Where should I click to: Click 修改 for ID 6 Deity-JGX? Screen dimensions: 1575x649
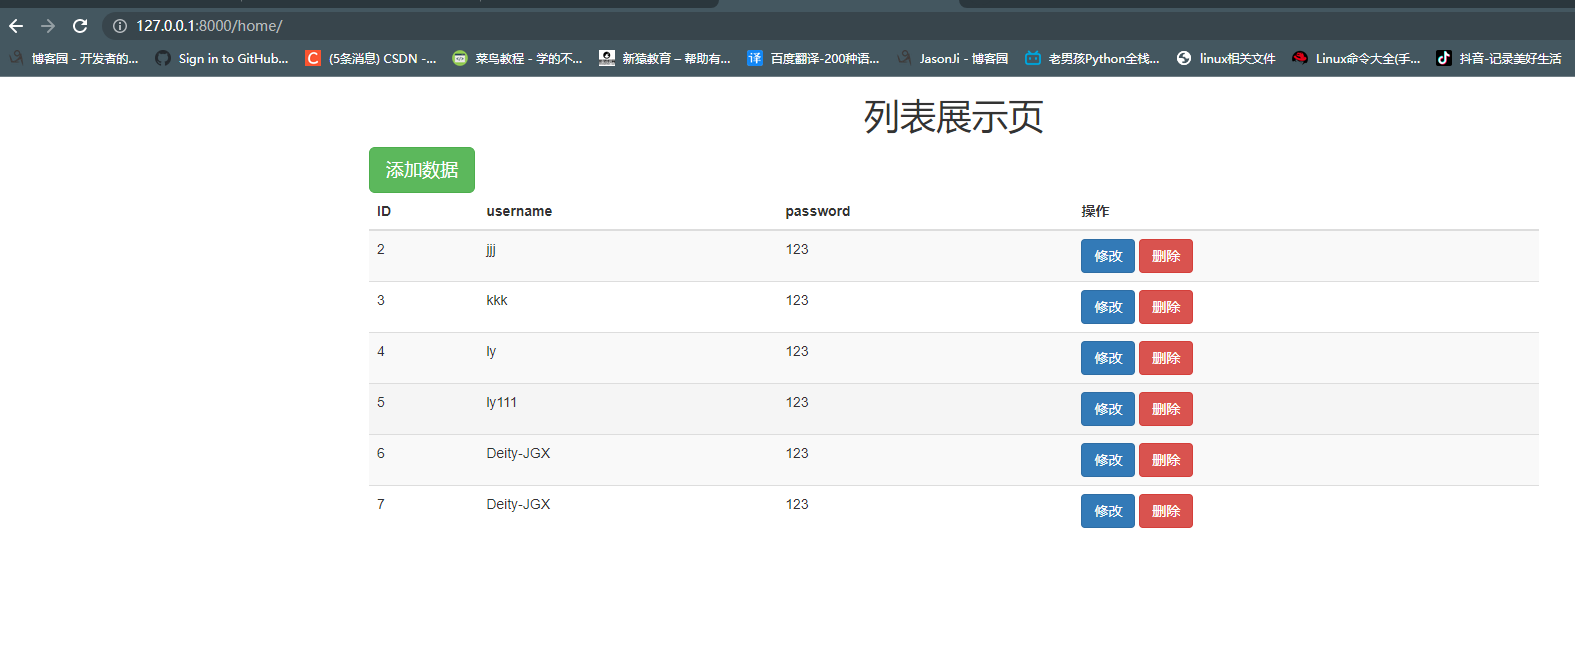click(x=1108, y=460)
